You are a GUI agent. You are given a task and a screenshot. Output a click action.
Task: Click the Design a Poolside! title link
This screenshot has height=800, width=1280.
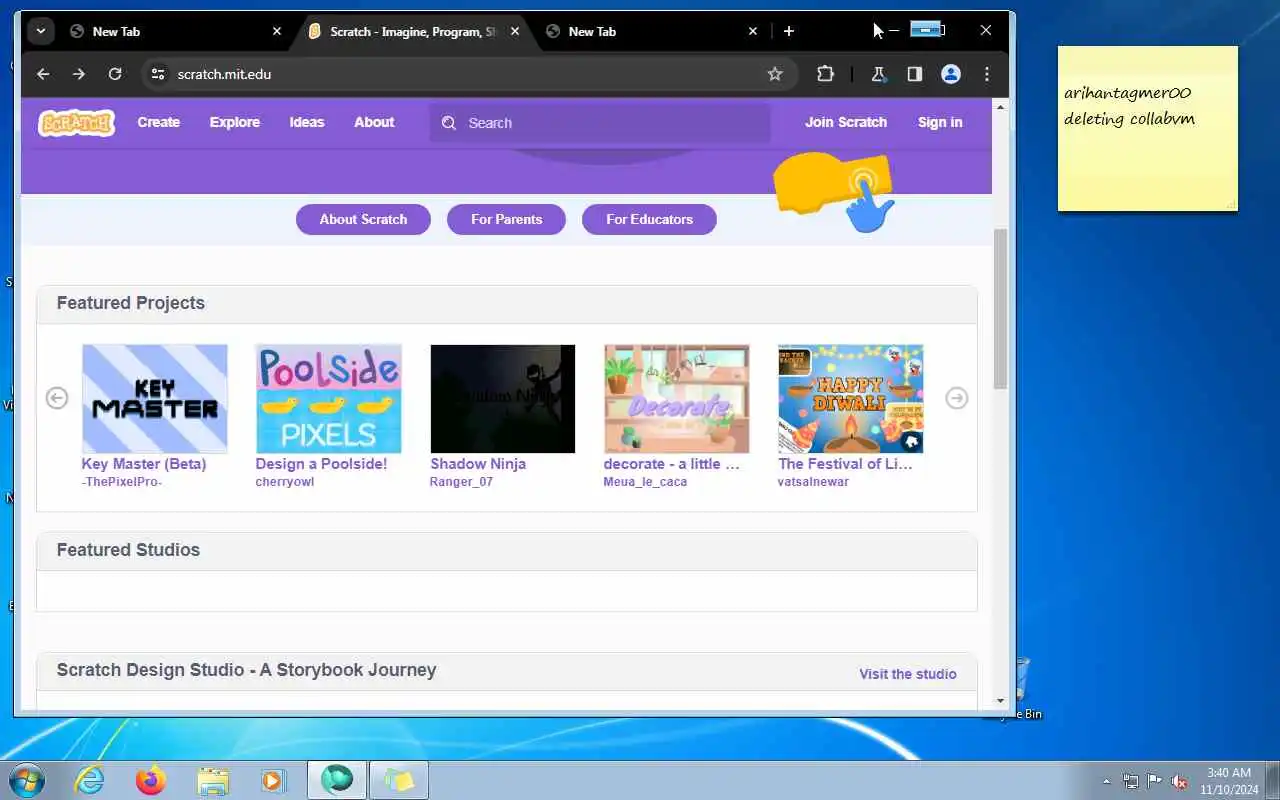coord(321,464)
